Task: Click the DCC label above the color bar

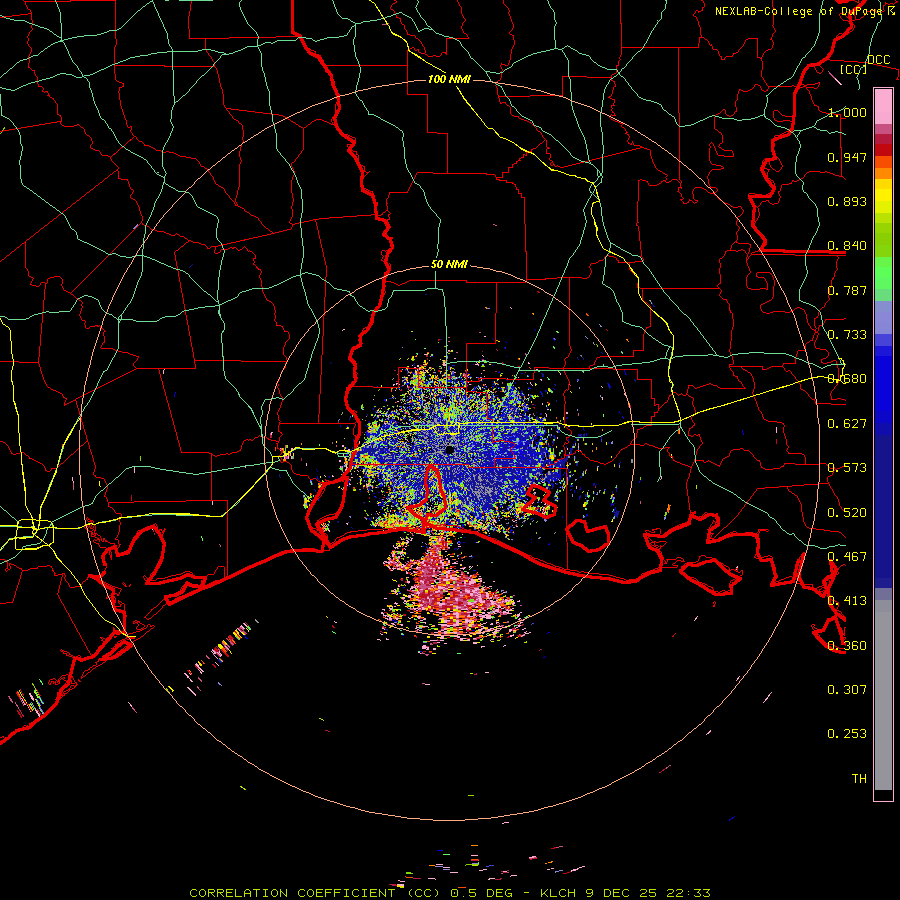Action: click(x=878, y=60)
